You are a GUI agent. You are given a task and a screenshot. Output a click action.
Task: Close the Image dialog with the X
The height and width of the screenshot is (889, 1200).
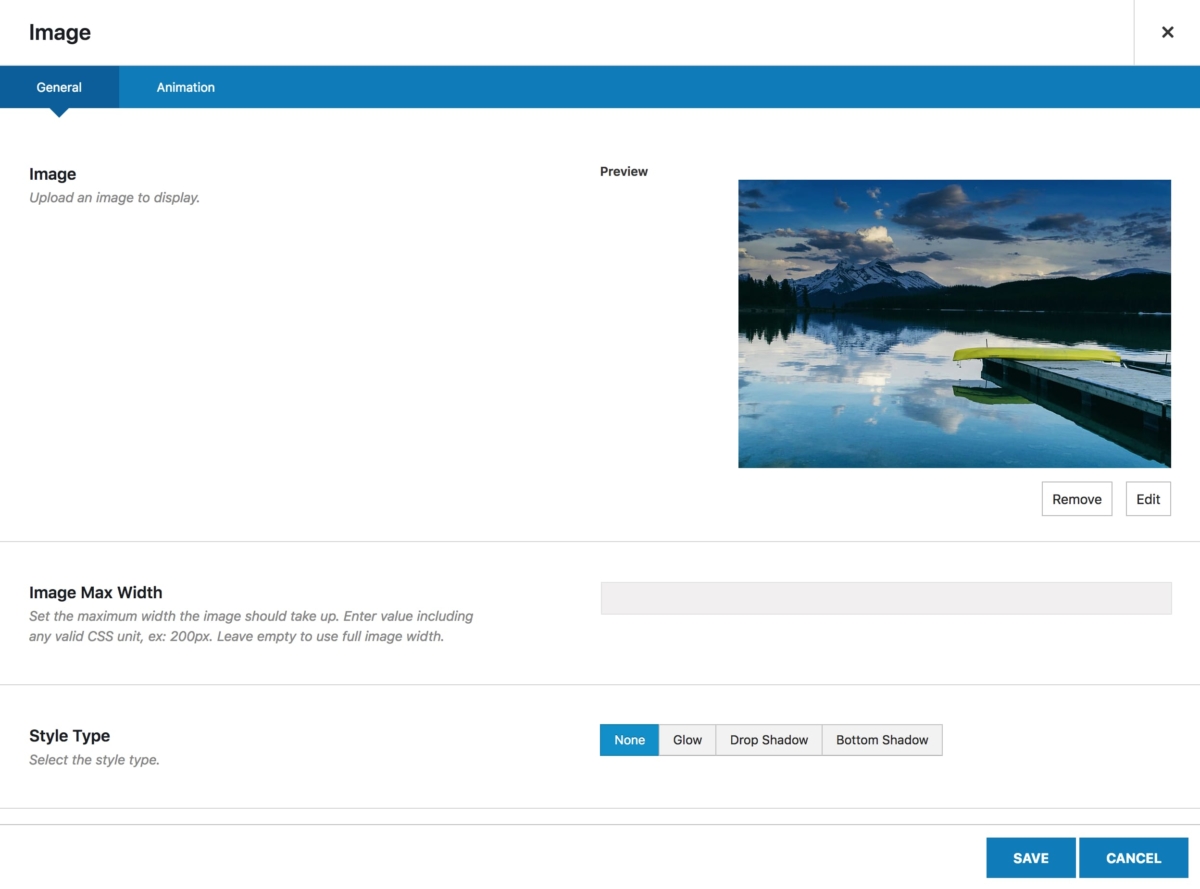(x=1167, y=32)
